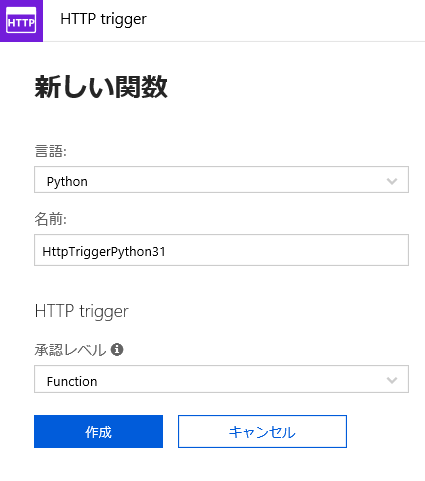Click the 作成 button

(x=98, y=431)
